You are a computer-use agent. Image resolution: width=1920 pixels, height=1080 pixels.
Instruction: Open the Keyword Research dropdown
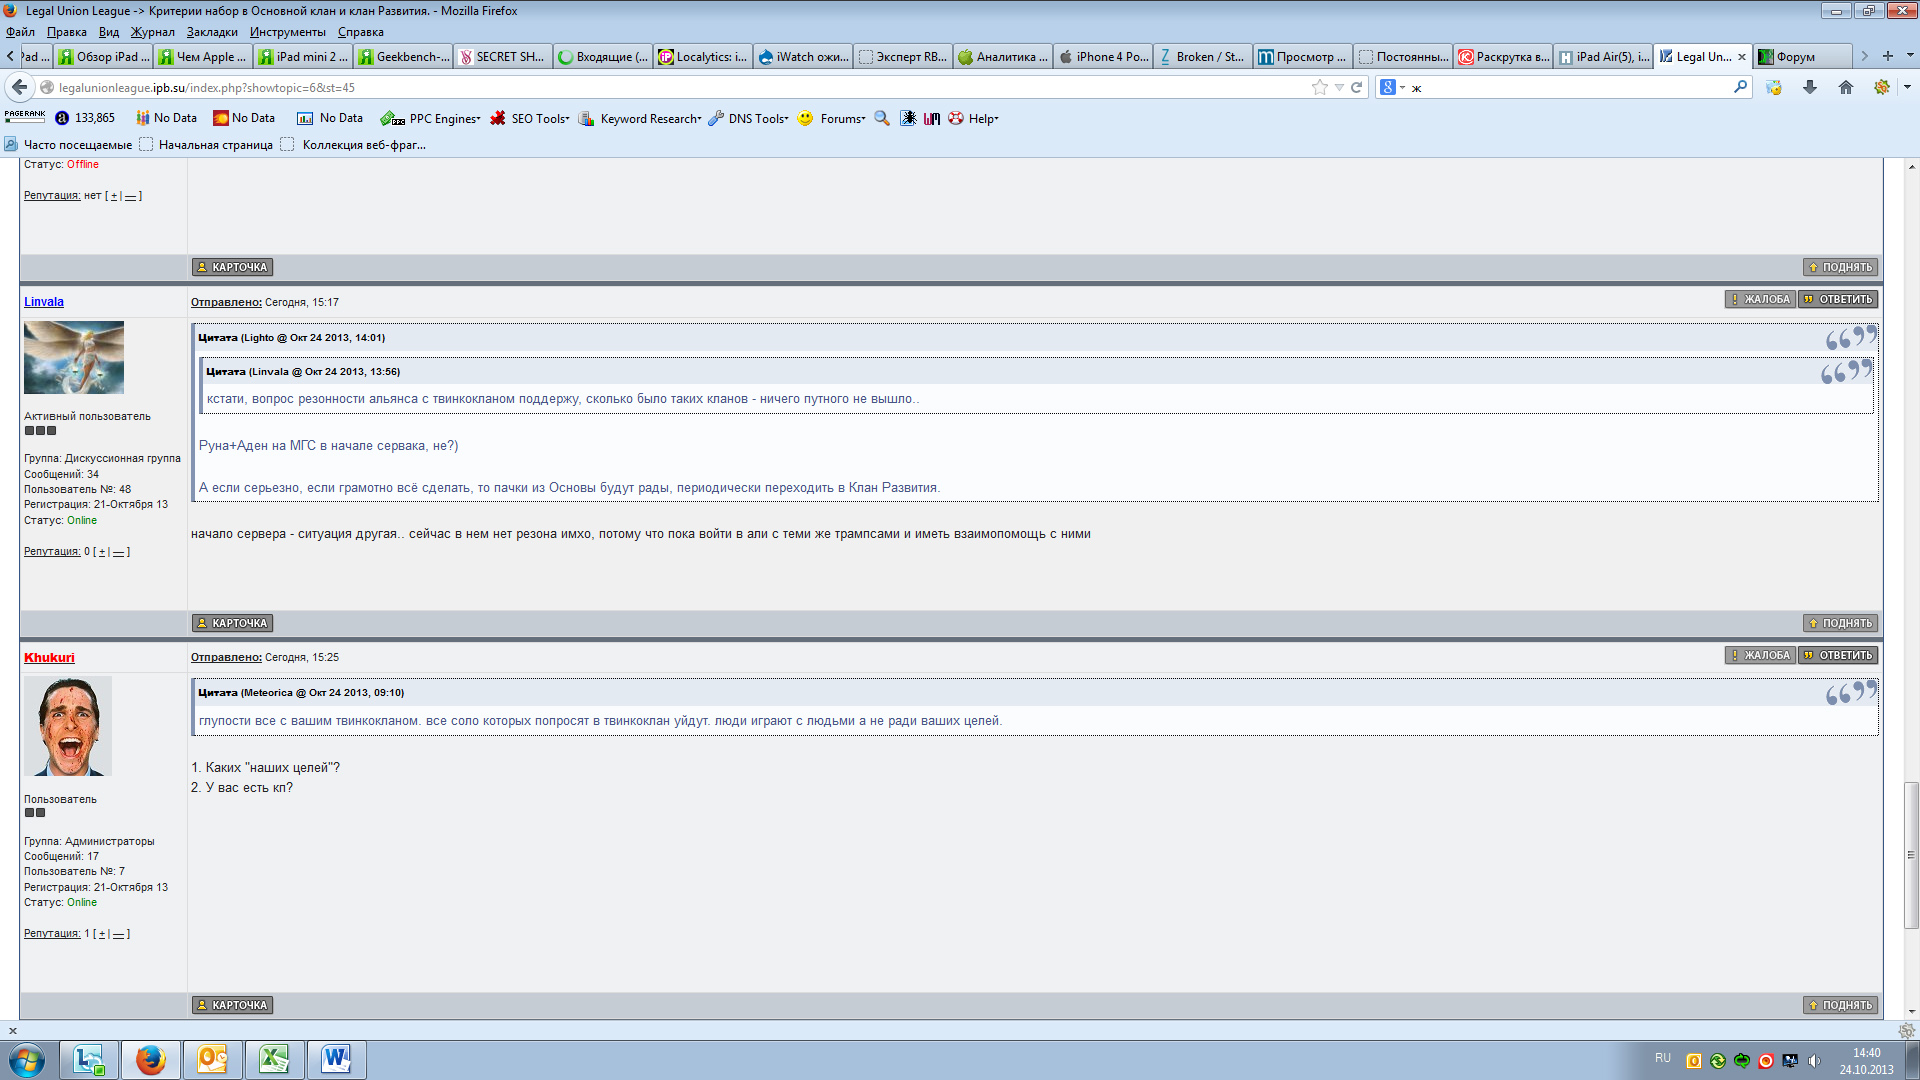coord(650,118)
